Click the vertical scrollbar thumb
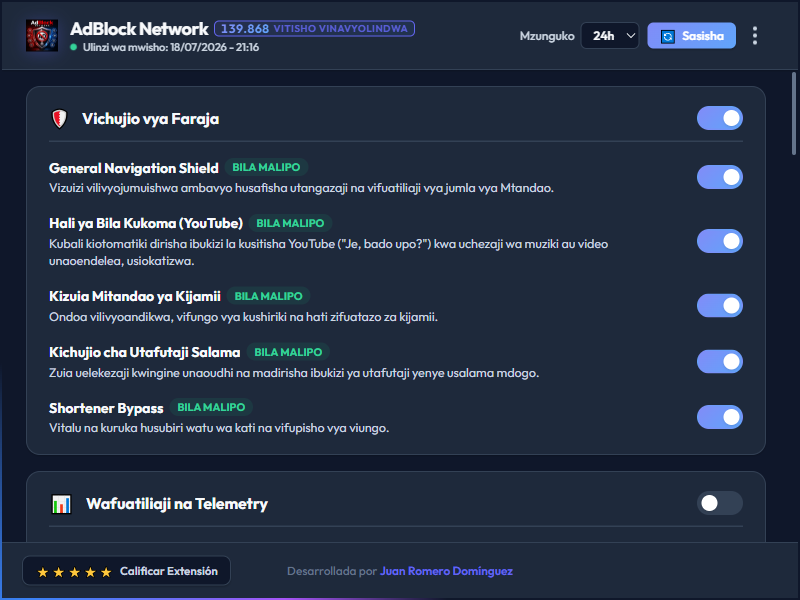The width and height of the screenshot is (800, 600). [794, 113]
